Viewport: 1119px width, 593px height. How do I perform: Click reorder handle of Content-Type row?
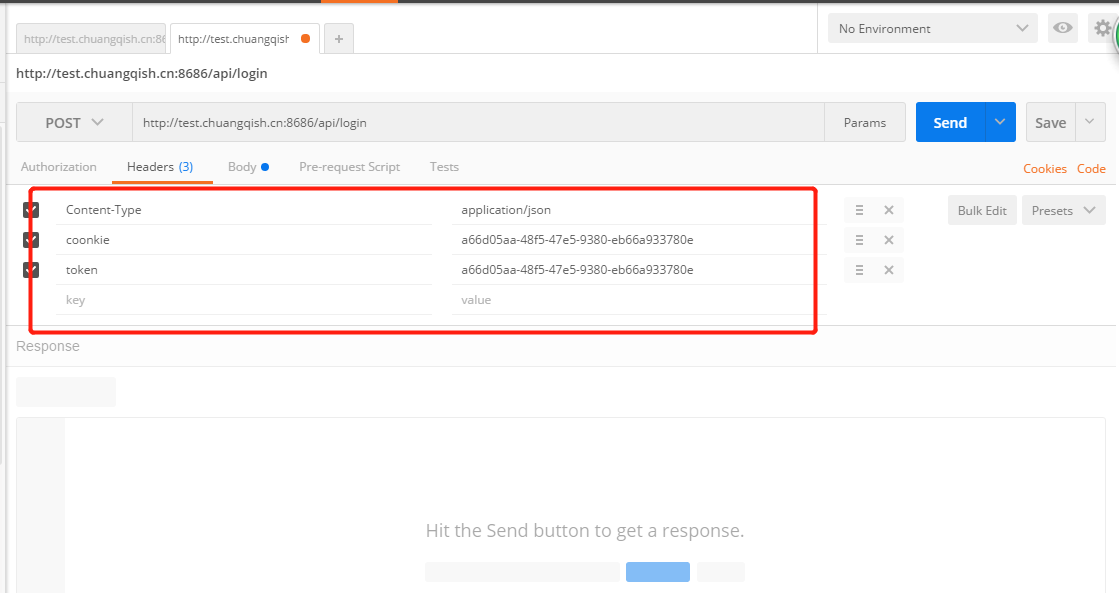coord(859,210)
